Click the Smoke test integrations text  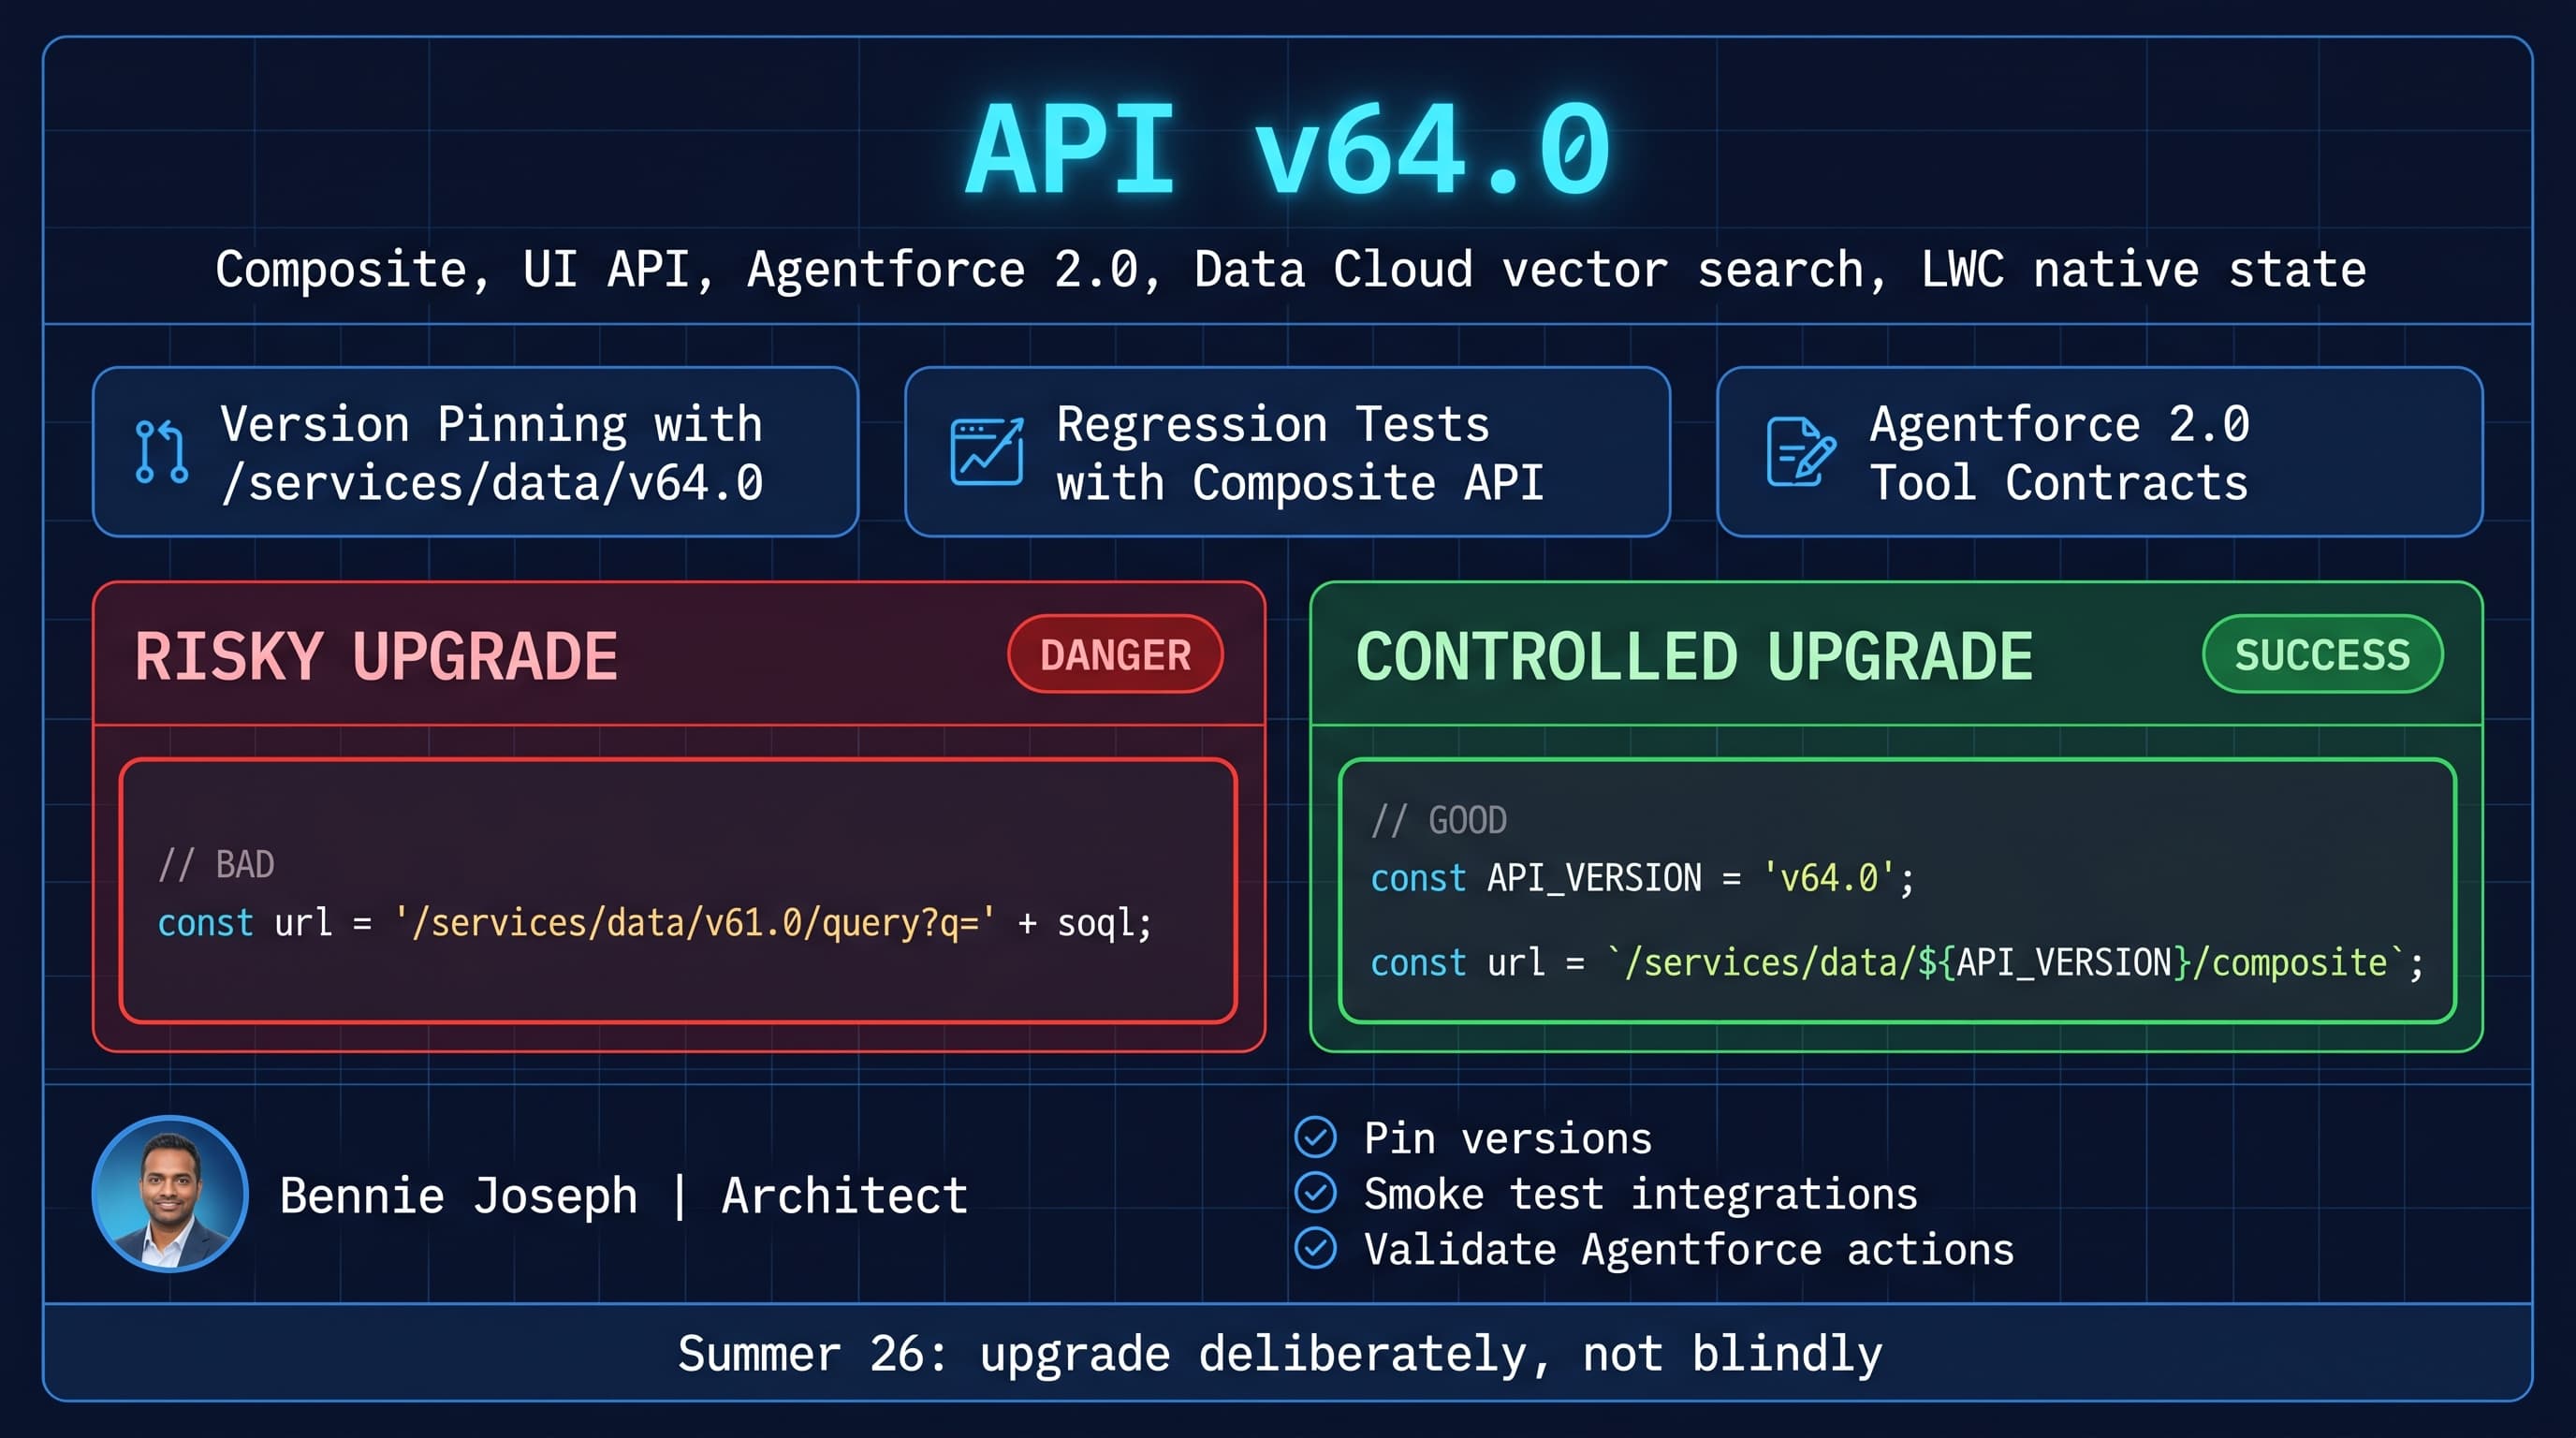click(1641, 1194)
